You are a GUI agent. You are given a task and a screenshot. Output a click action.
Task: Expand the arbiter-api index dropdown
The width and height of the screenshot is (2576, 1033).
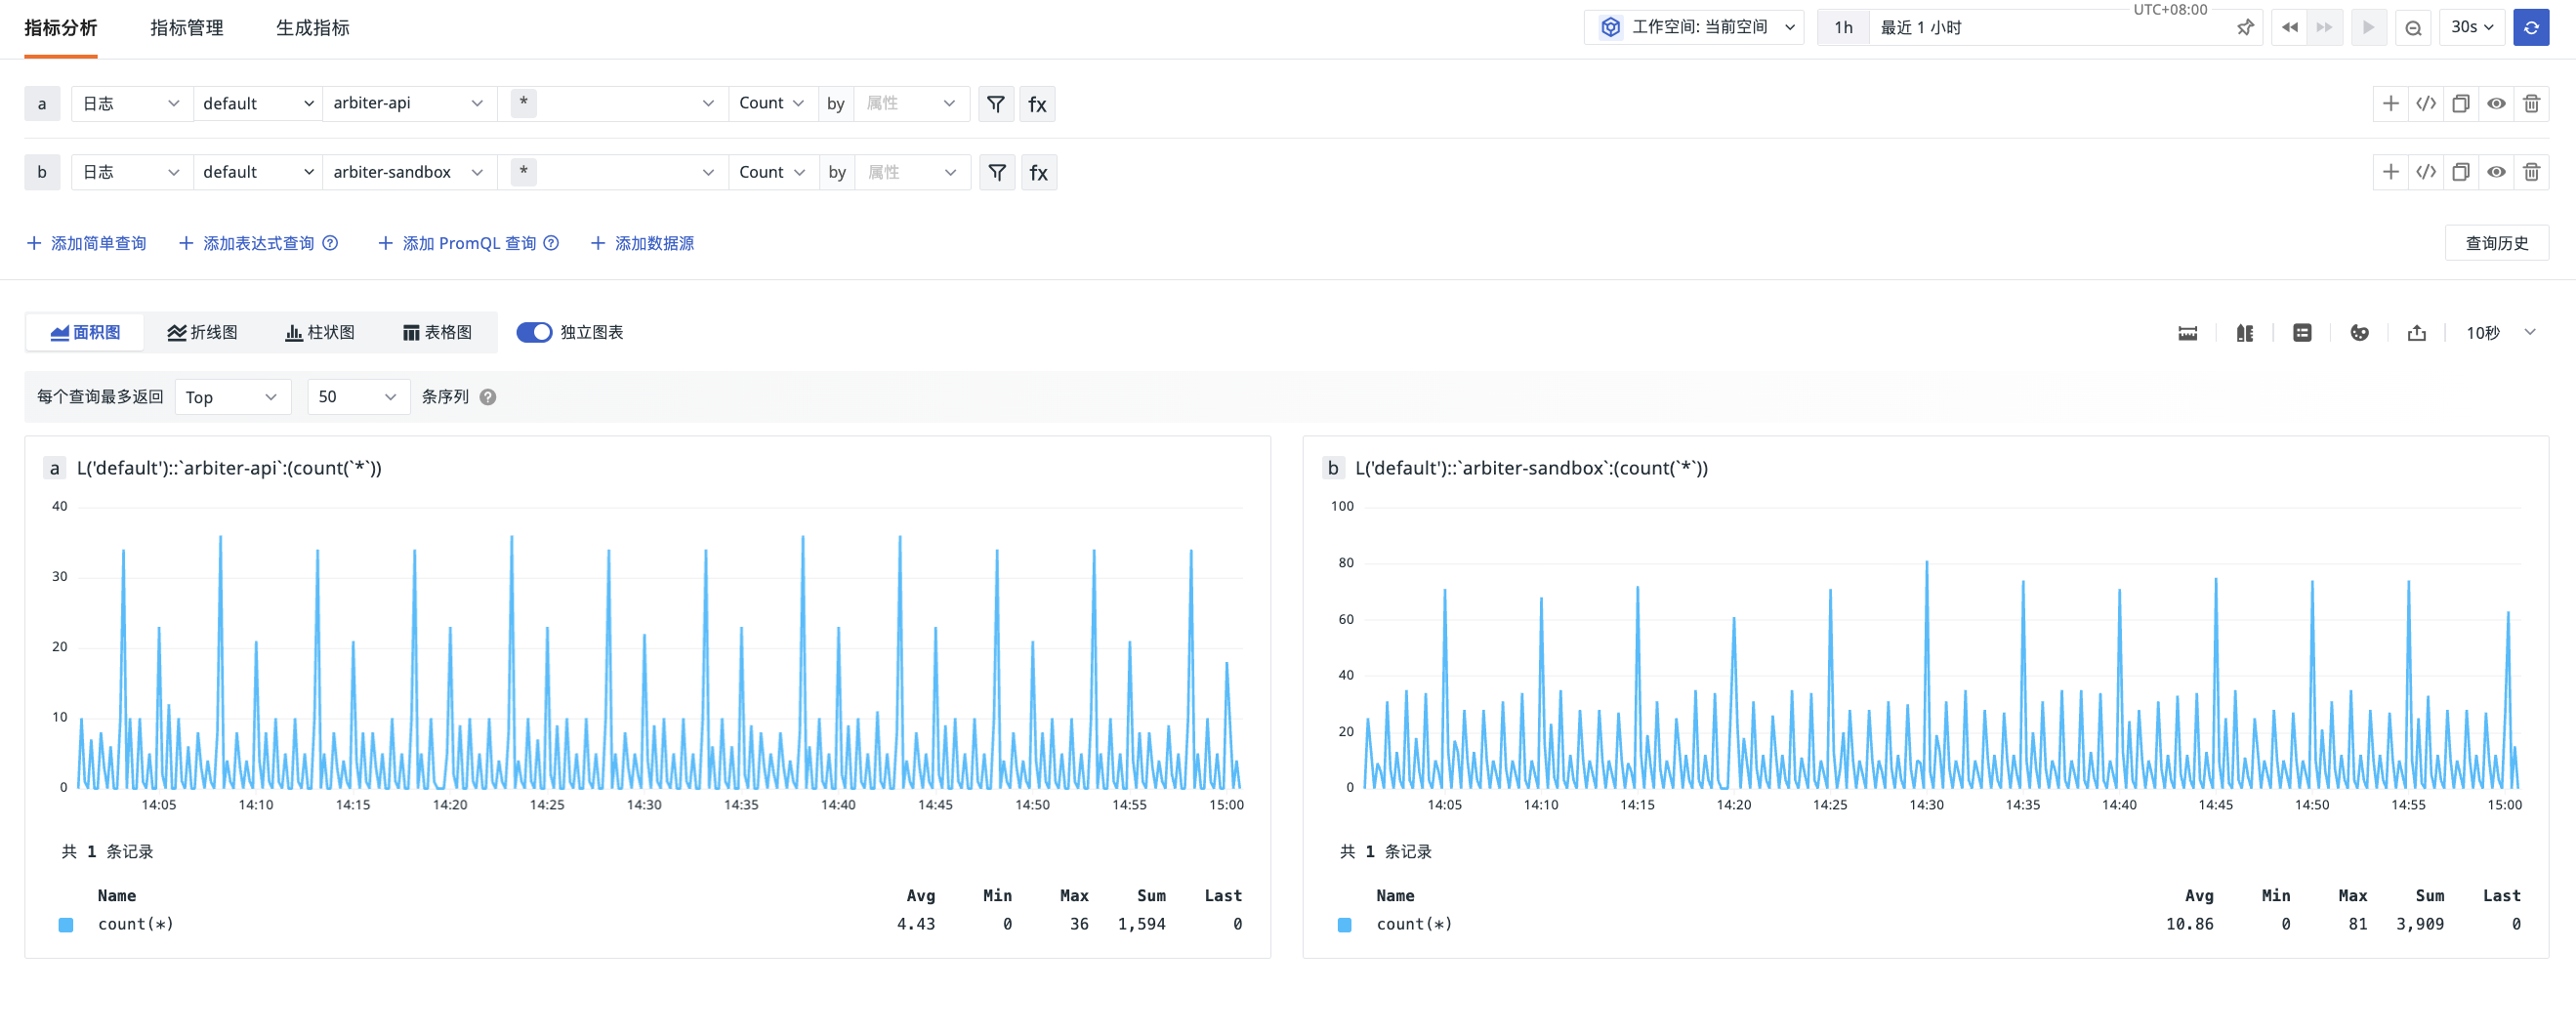coord(408,104)
